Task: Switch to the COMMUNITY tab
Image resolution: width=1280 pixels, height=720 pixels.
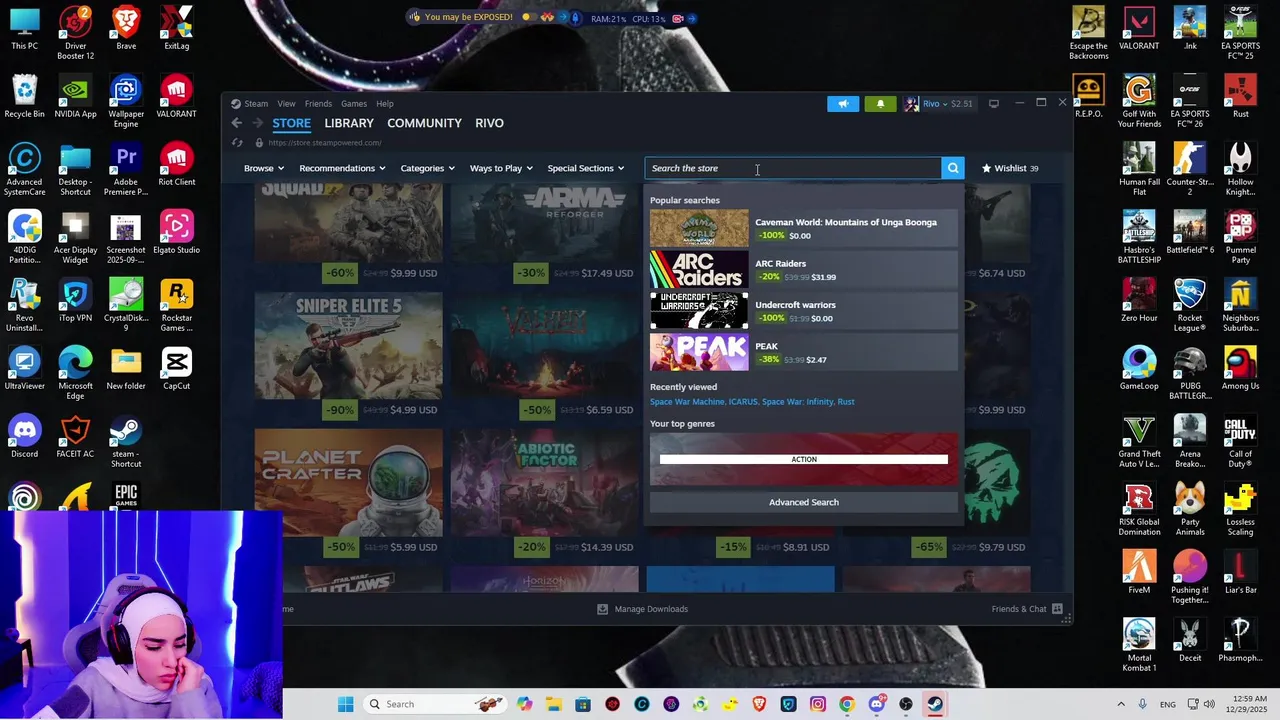Action: tap(424, 123)
